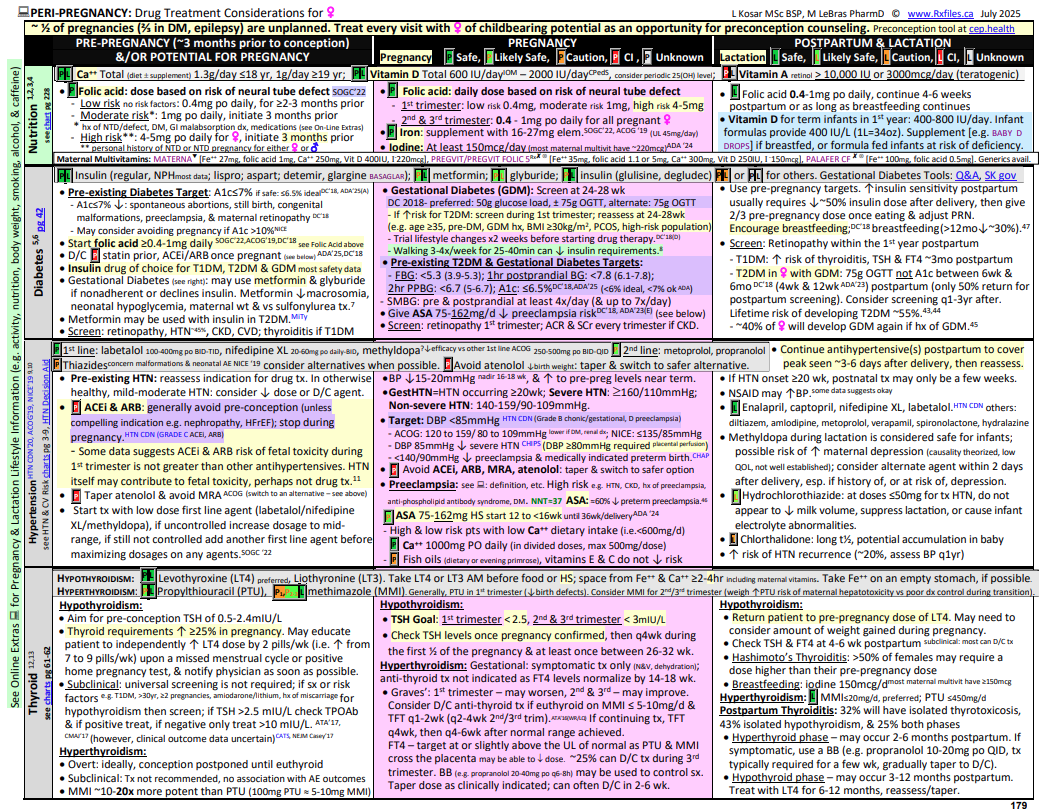Click the red icon before 'Taper atenolol & avoid MRA'
The image size is (1040, 809).
point(76,495)
